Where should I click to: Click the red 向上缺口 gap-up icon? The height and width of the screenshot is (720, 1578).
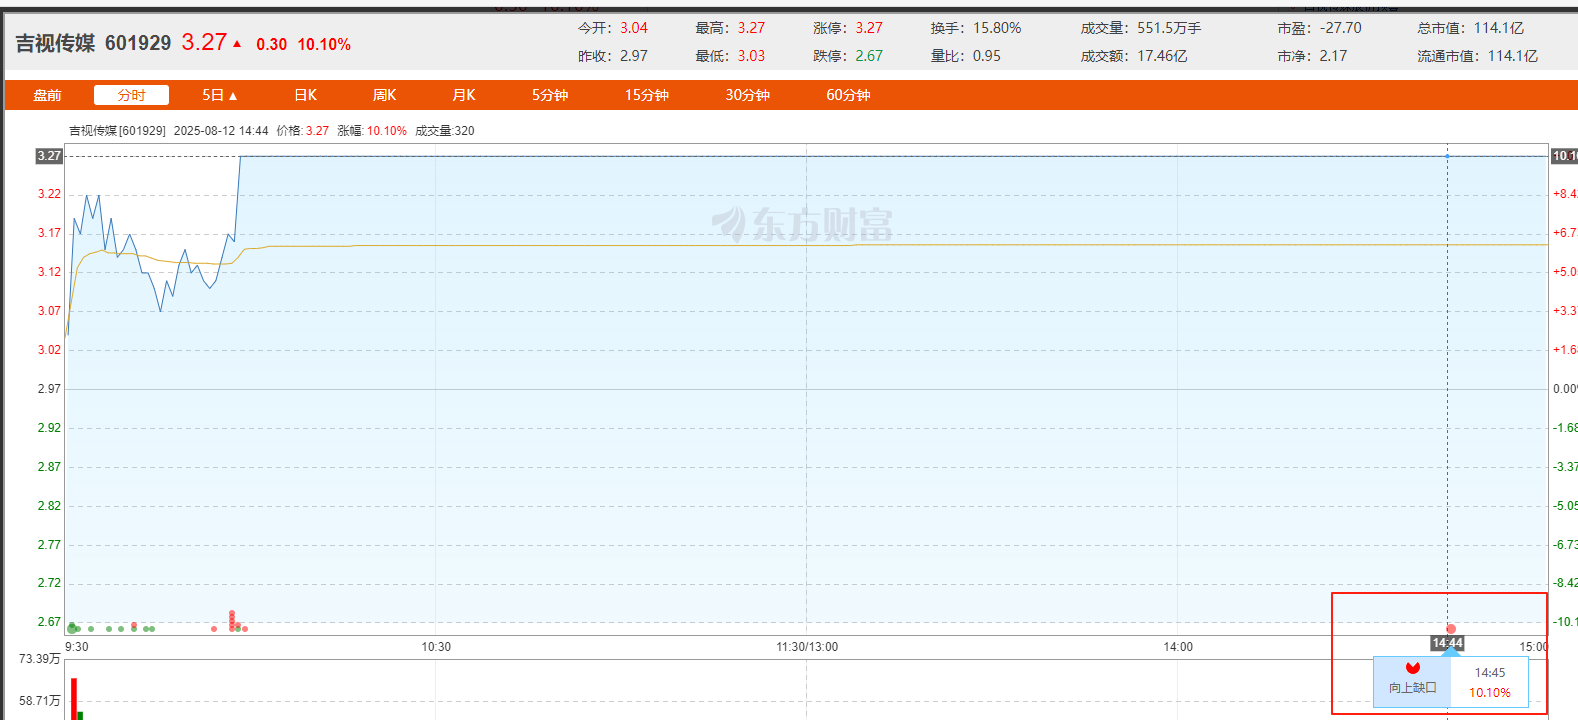pos(1413,668)
